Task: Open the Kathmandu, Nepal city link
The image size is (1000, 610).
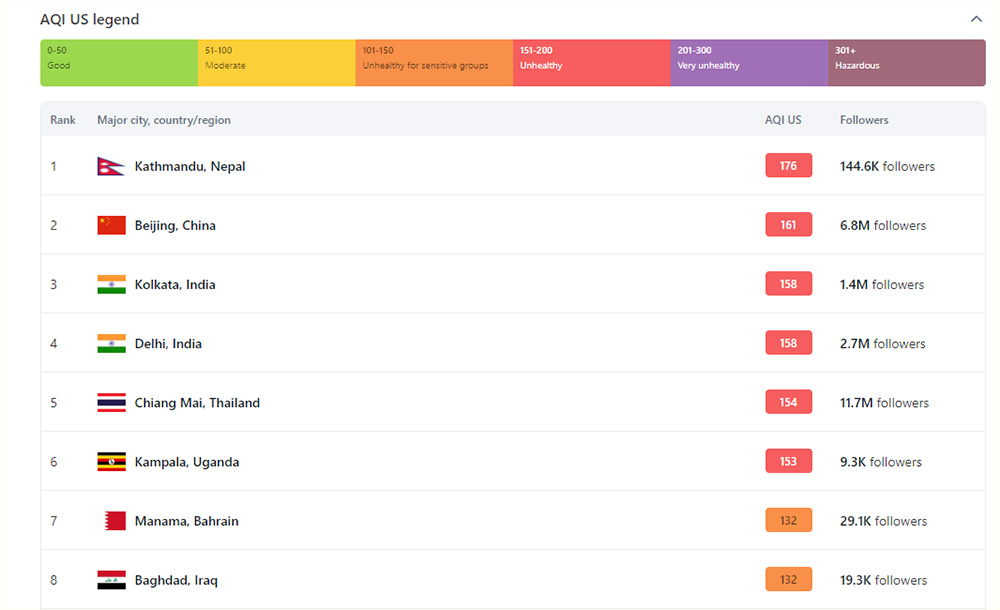Action: pos(190,166)
